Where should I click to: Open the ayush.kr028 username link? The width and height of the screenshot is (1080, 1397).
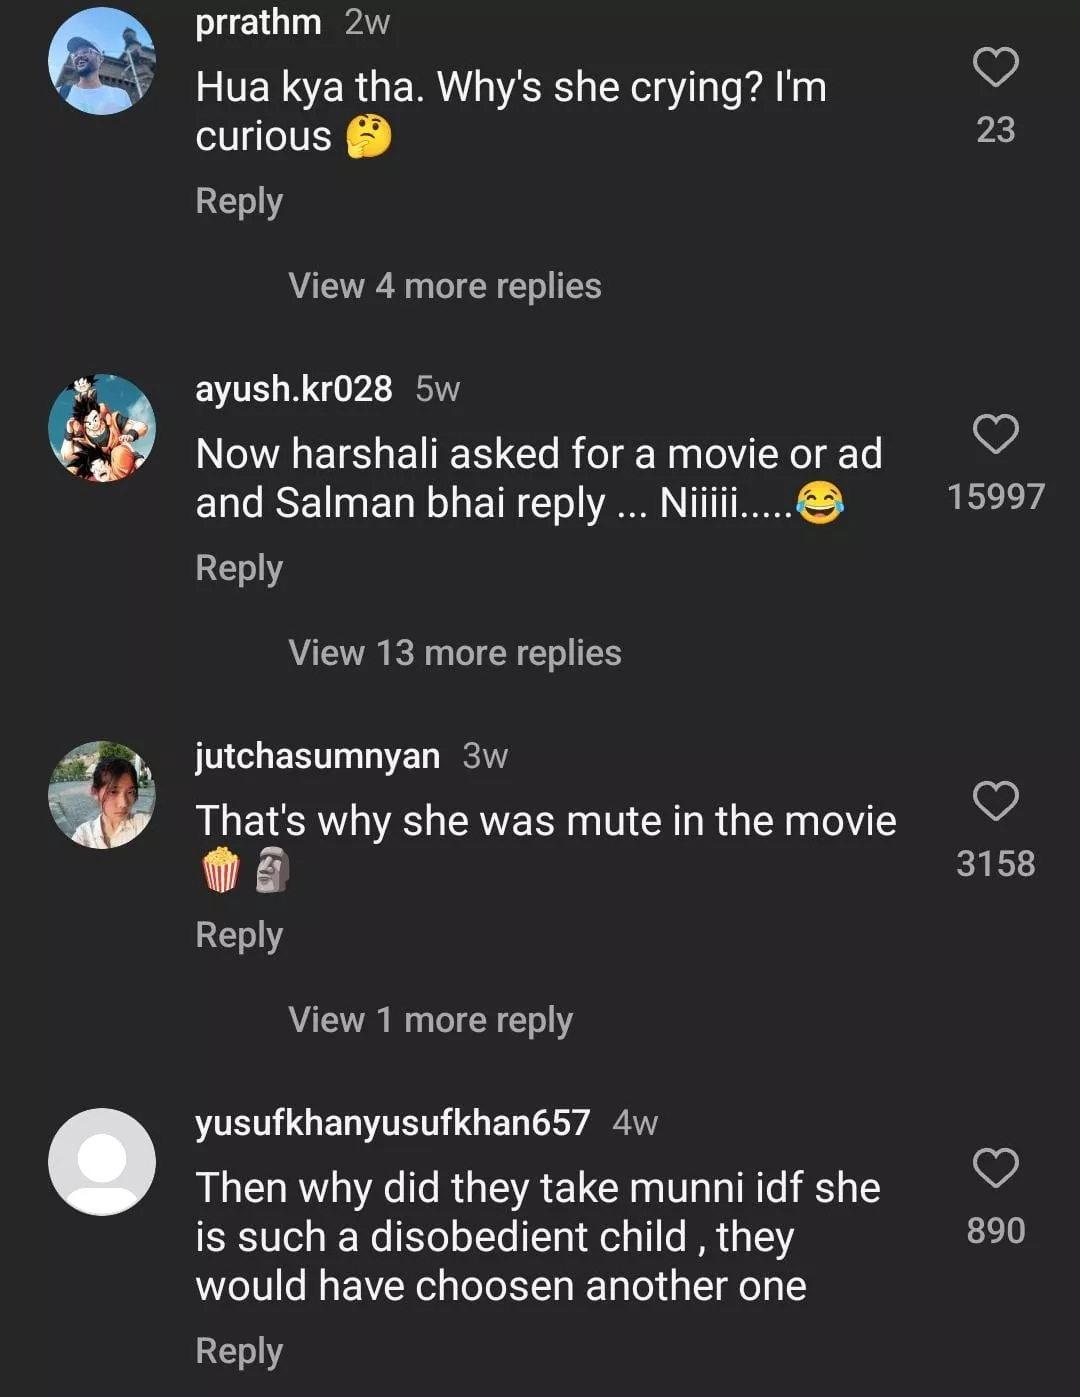click(294, 389)
